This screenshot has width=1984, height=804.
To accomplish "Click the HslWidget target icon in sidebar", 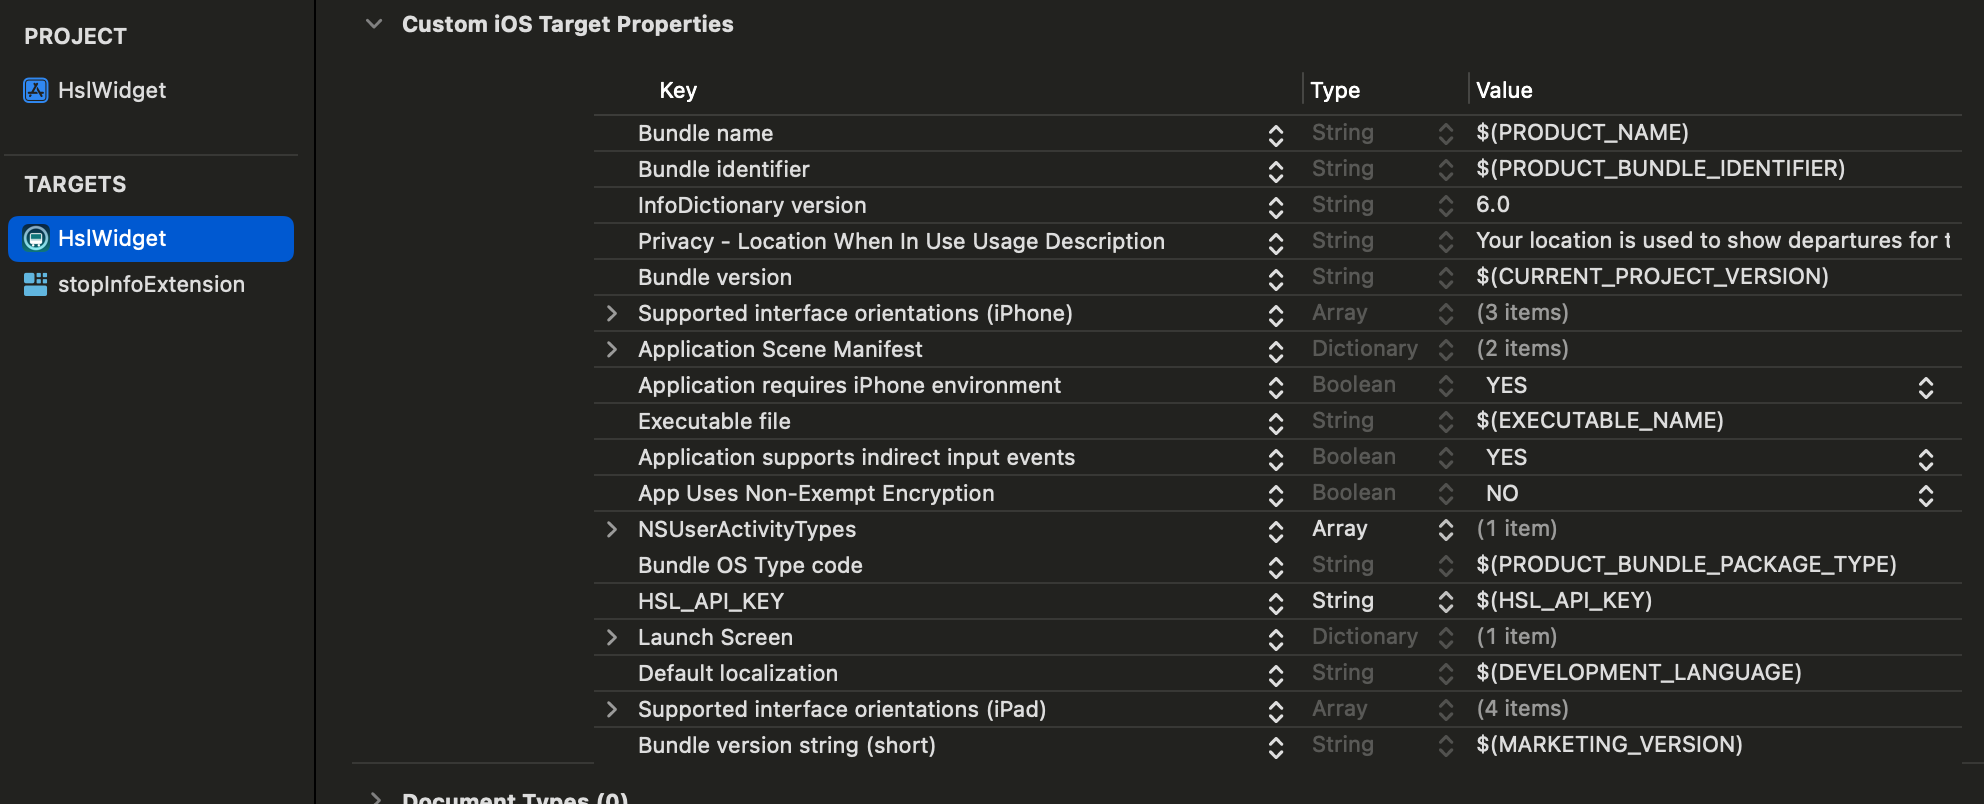I will [x=36, y=238].
